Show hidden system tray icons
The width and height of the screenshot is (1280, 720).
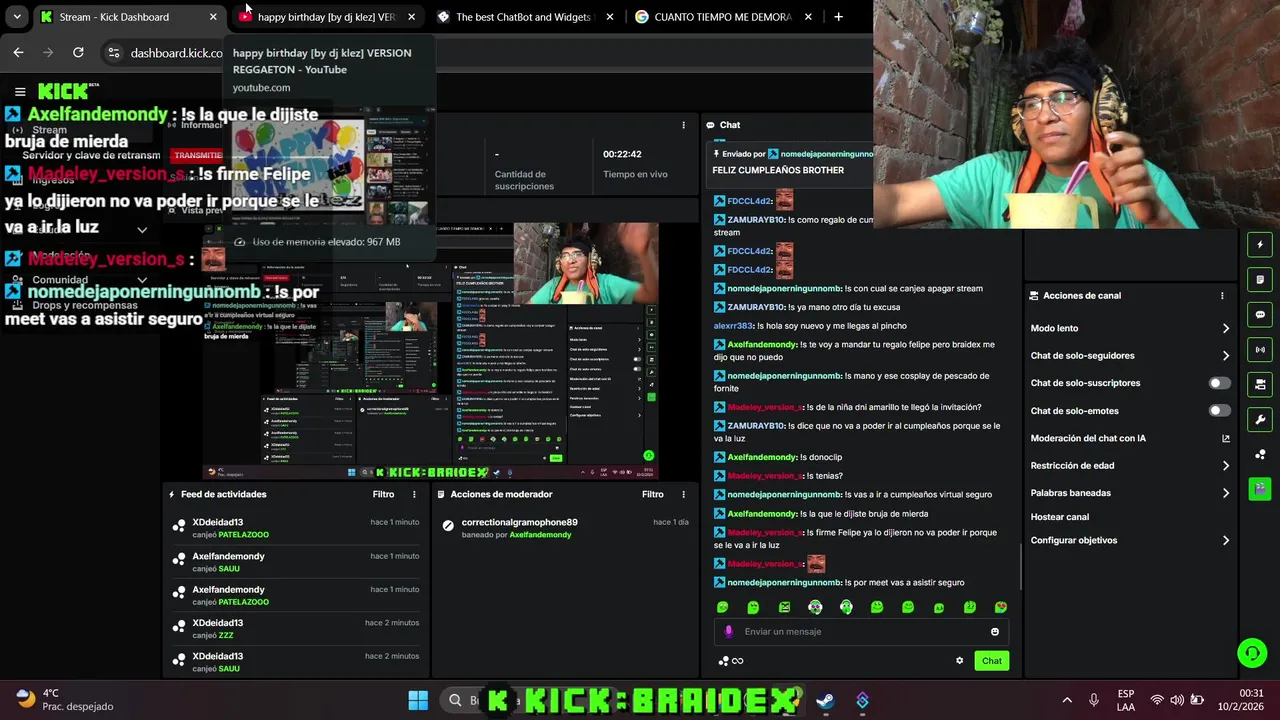[x=1067, y=700]
